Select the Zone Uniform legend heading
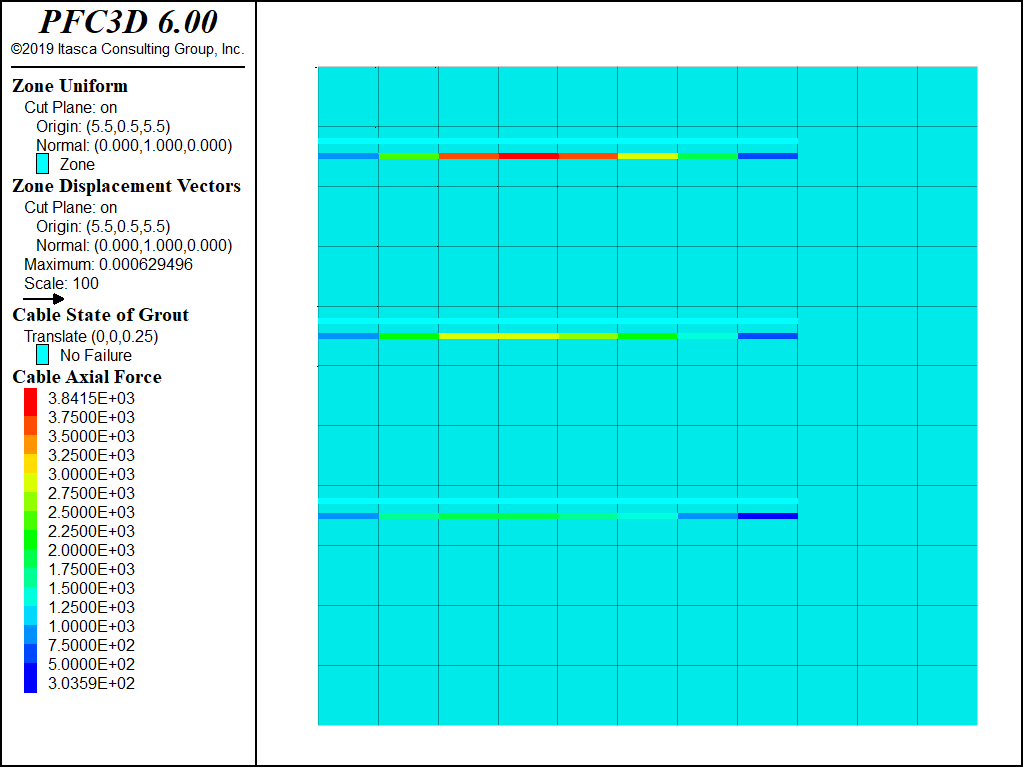Image resolution: width=1024 pixels, height=768 pixels. [70, 86]
